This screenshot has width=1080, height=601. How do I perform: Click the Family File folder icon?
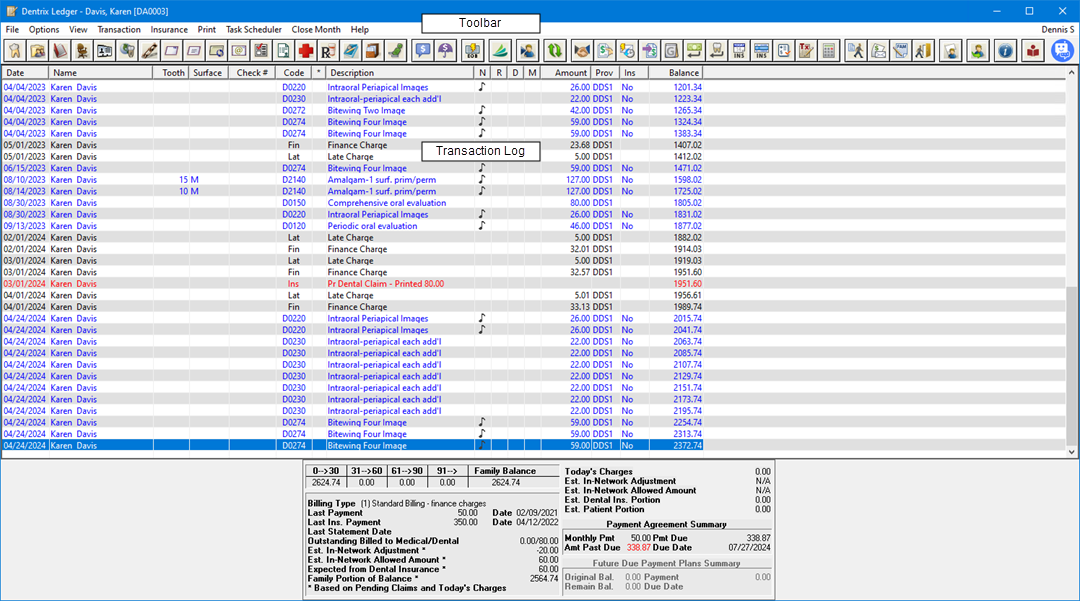click(x=37, y=50)
